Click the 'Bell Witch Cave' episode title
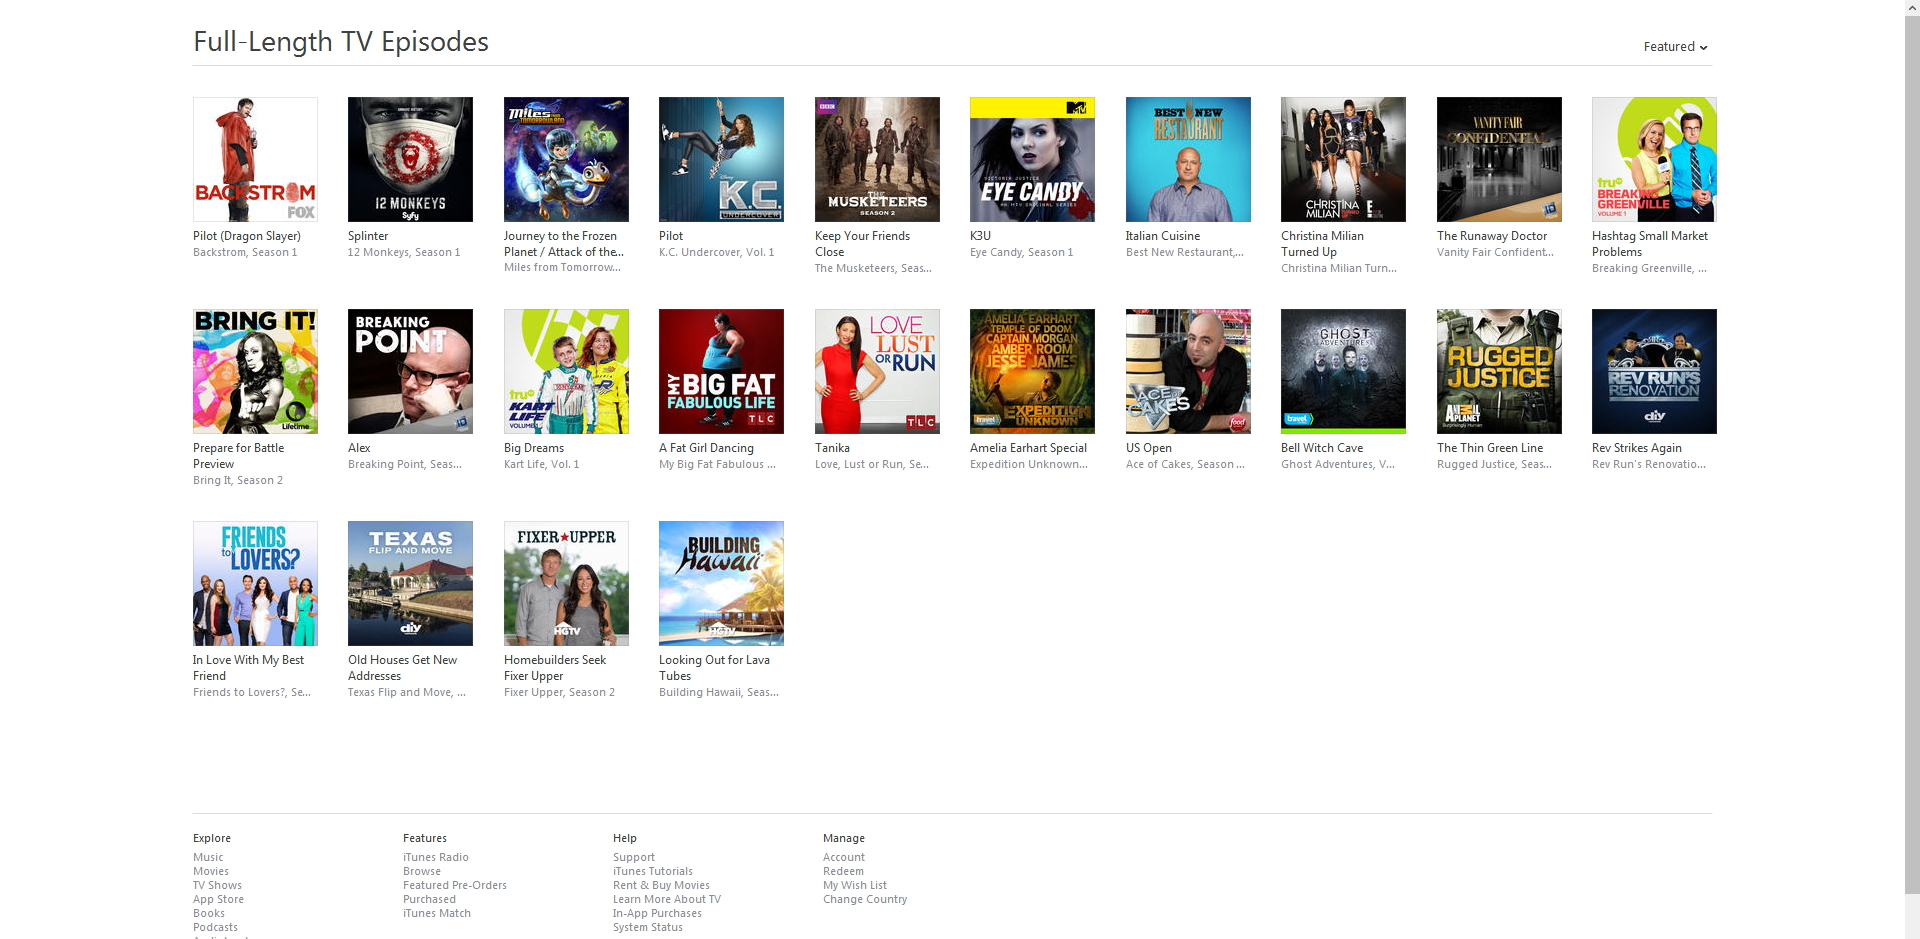The image size is (1920, 939). click(x=1321, y=448)
